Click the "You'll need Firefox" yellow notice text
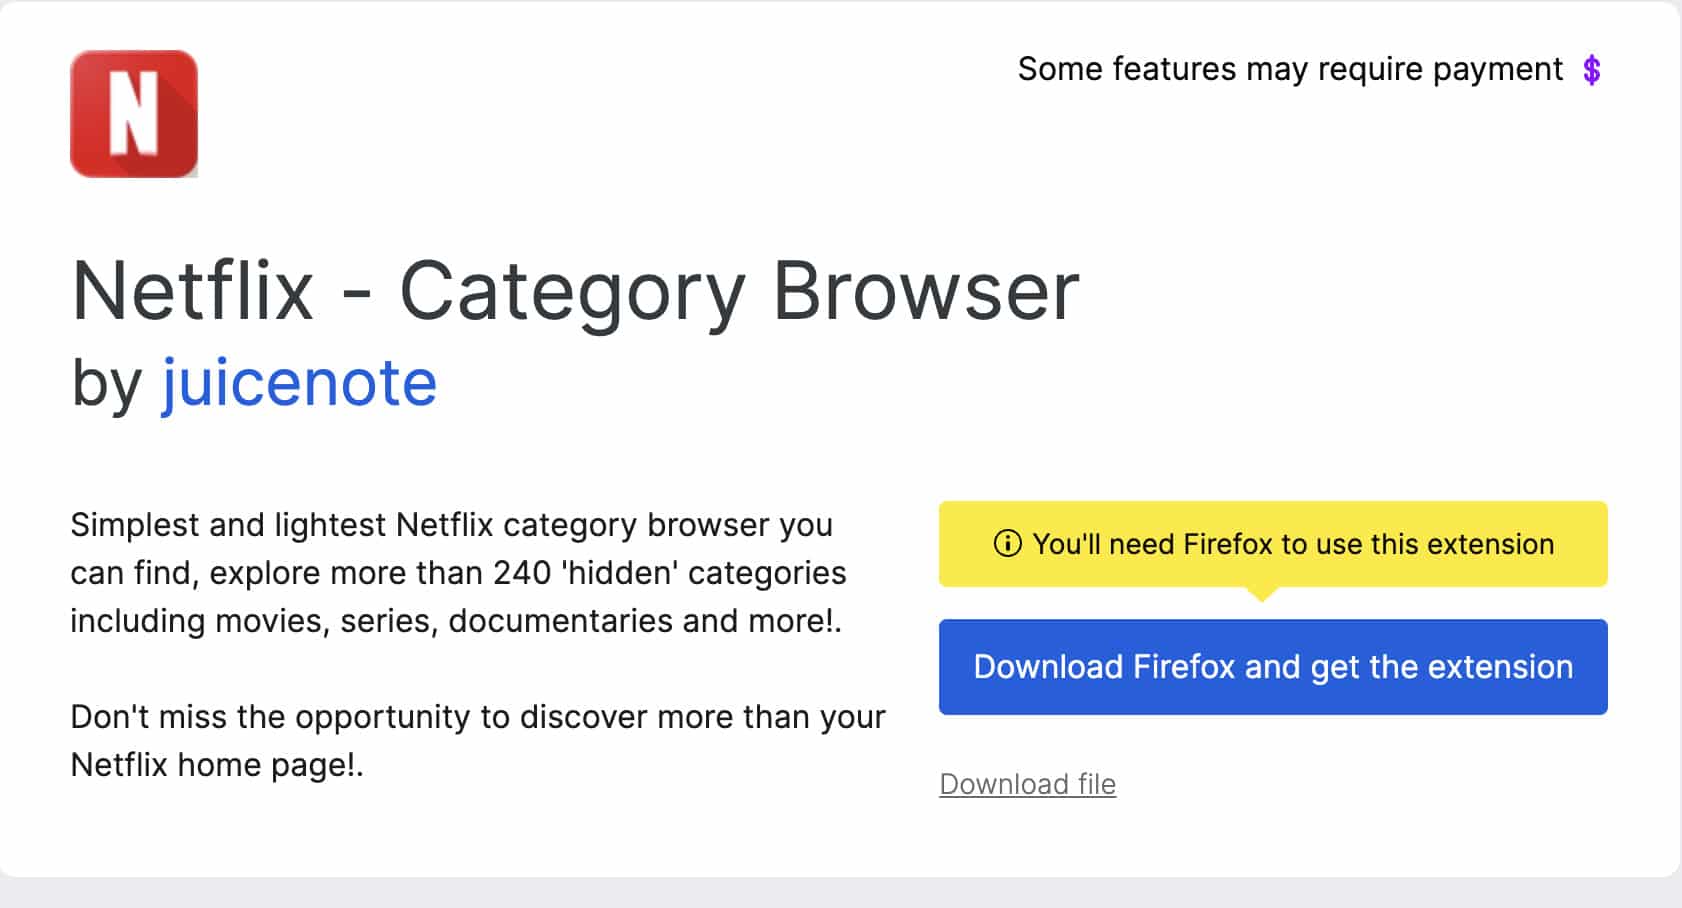1682x908 pixels. click(1293, 544)
